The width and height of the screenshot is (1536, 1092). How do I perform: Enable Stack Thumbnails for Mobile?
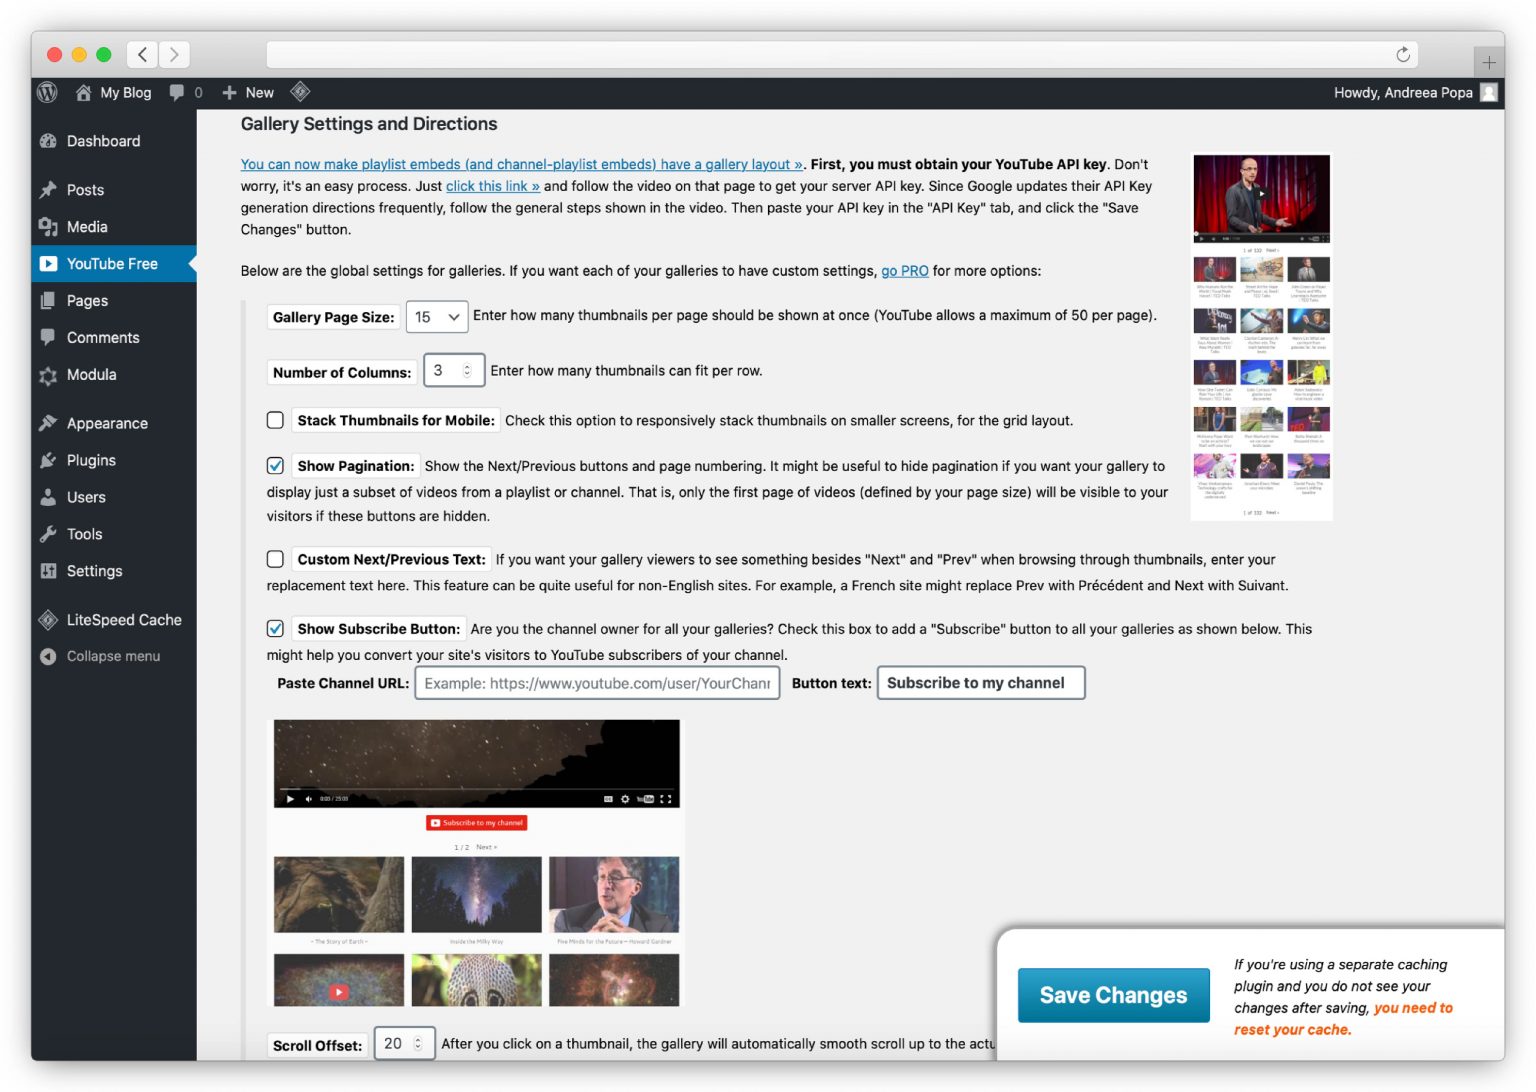275,420
